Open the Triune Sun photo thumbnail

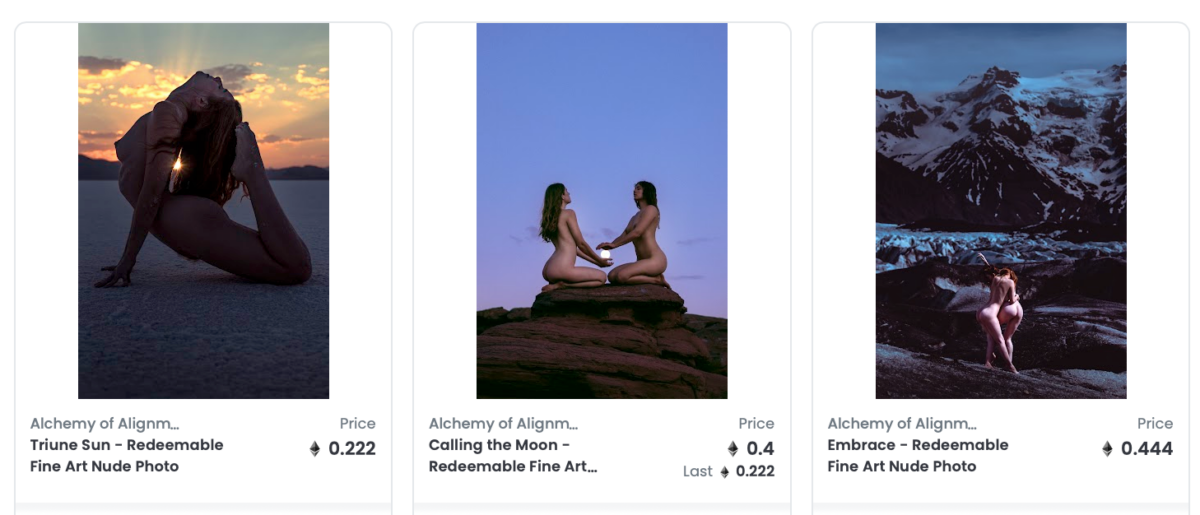pyautogui.click(x=203, y=211)
